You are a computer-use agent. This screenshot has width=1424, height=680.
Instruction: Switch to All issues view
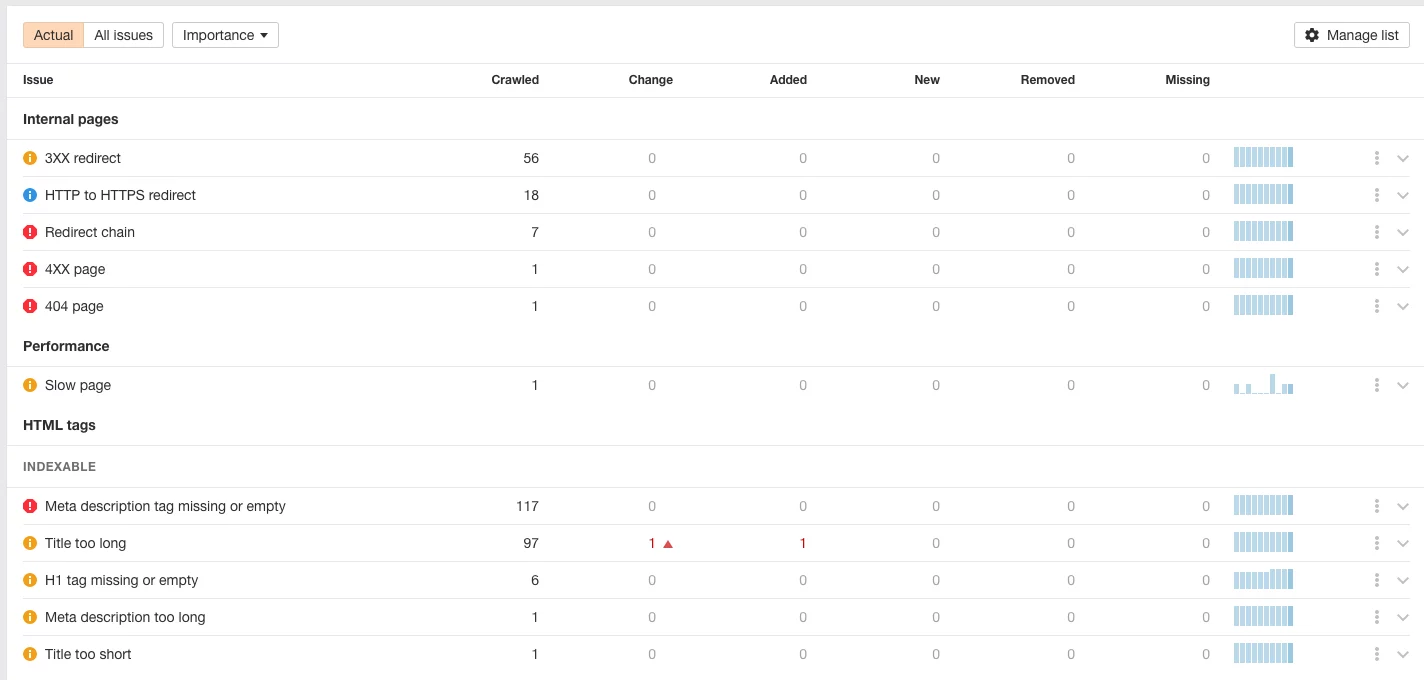click(124, 35)
